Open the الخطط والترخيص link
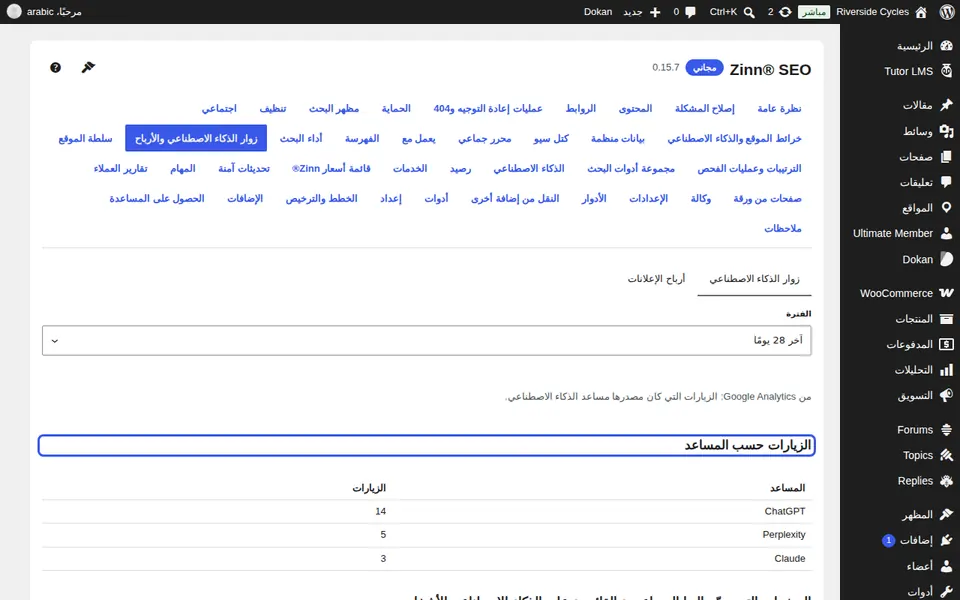 321,198
